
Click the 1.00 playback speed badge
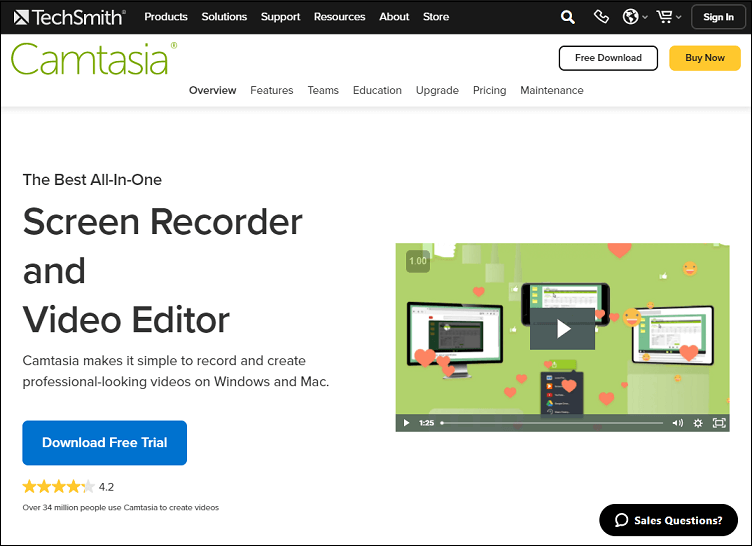pos(418,261)
